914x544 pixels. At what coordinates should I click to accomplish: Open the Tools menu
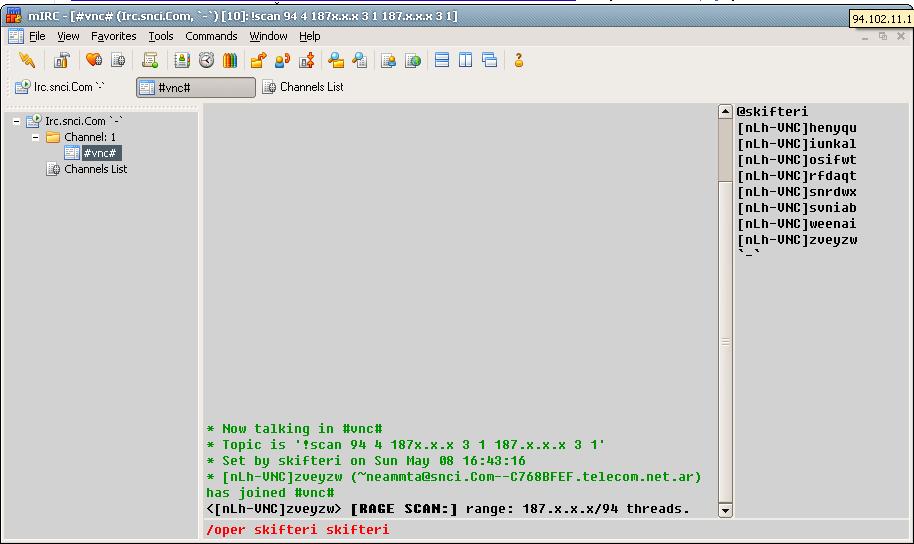(x=161, y=36)
